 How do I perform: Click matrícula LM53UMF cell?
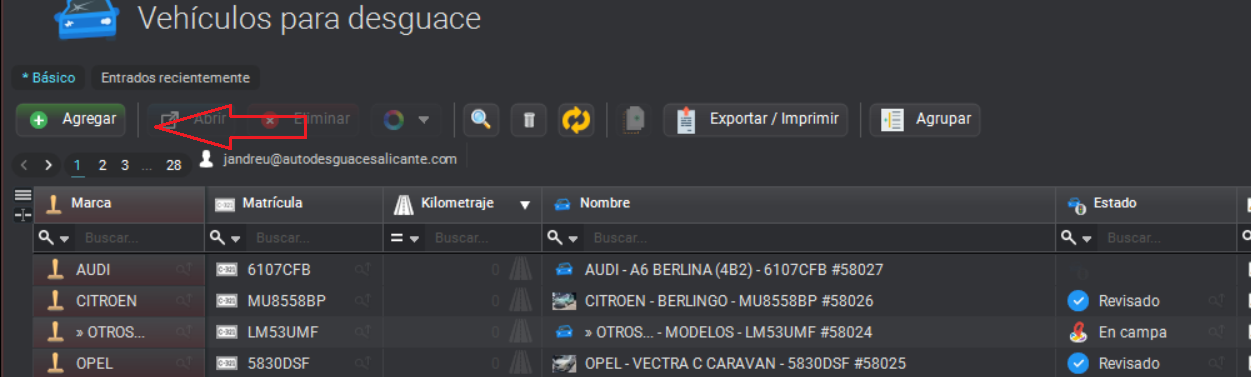coord(294,332)
